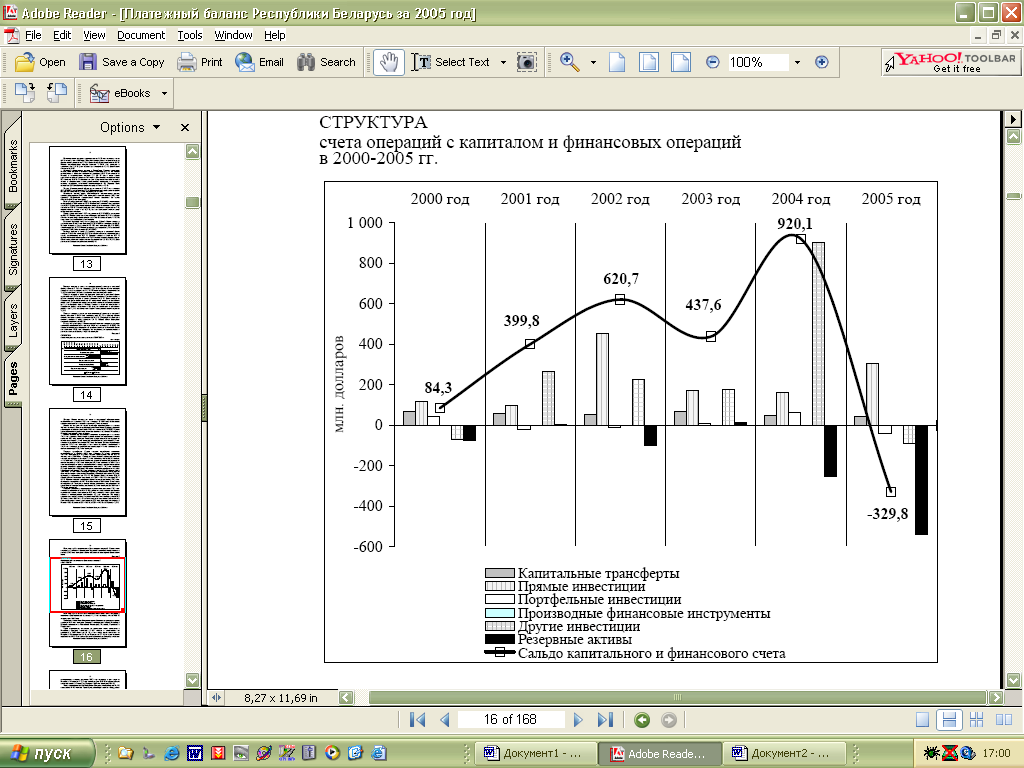
Task: Click the document vertical scrollbar down arrow
Action: (1014, 680)
